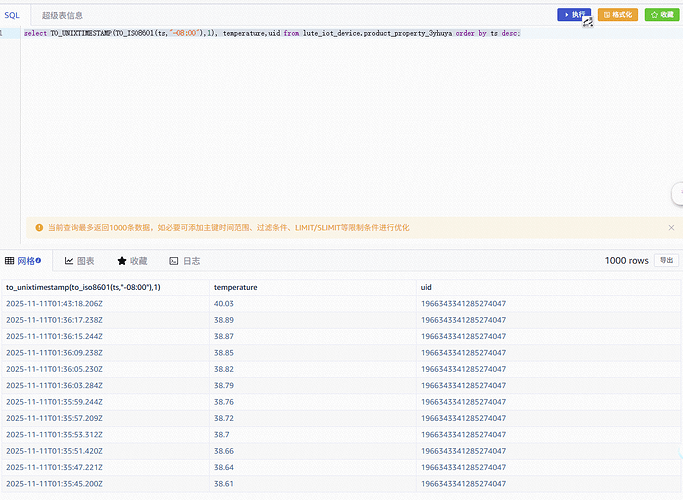Open the 超级表信息 tab

tap(62, 15)
